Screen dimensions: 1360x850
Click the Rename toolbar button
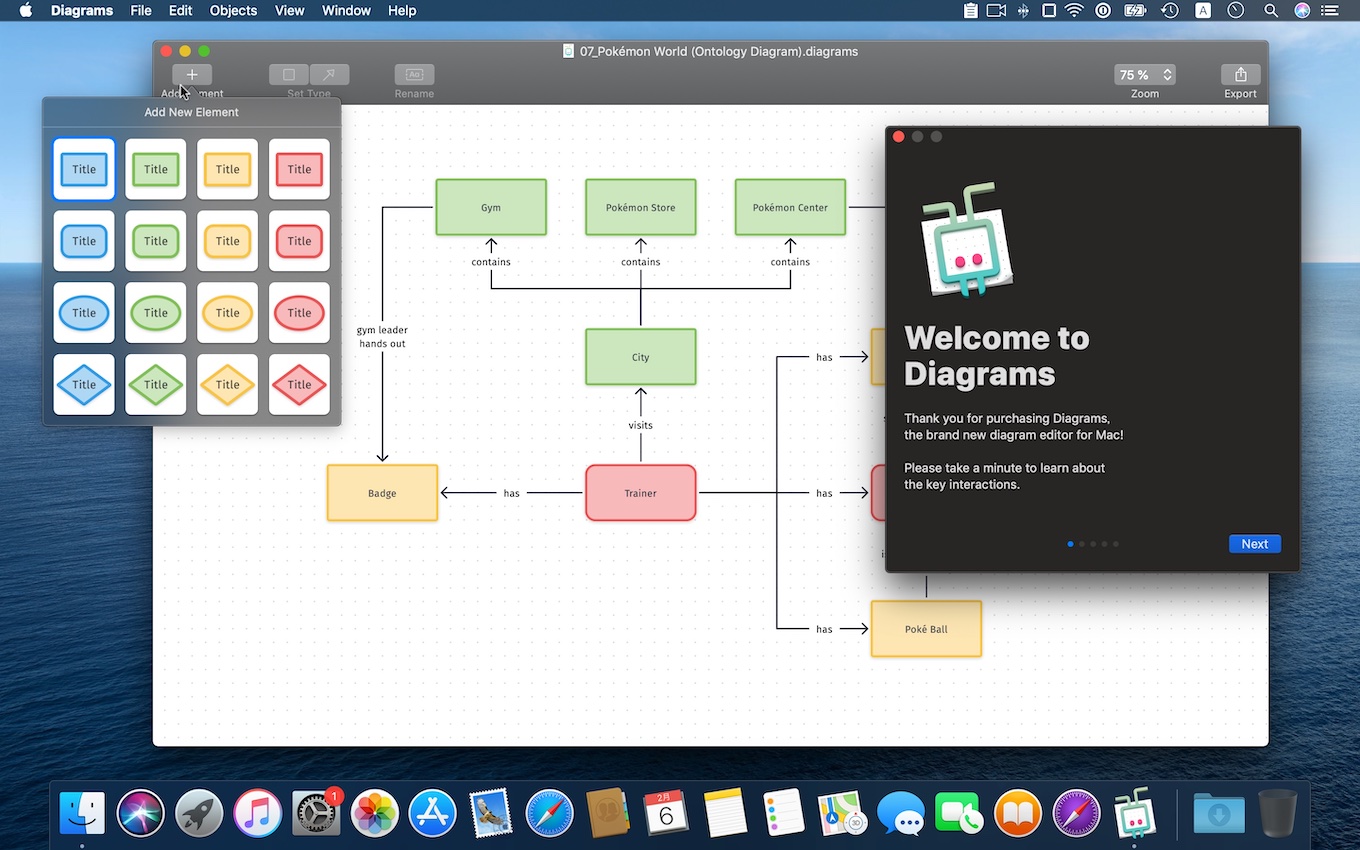414,75
